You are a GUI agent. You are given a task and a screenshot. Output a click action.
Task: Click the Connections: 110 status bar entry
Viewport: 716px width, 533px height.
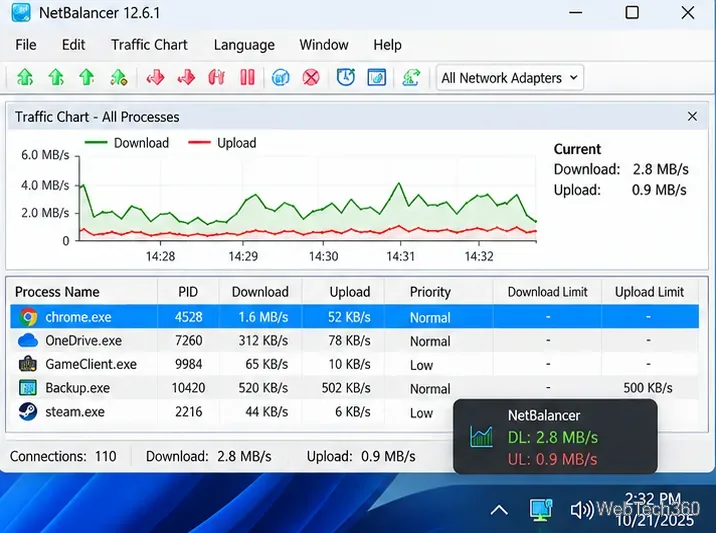click(63, 456)
